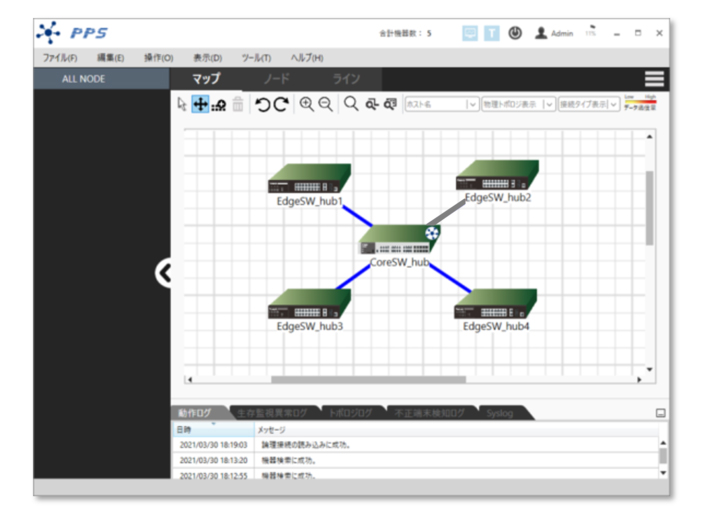Viewport: 710px width, 524px height.
Task: Open the 編集(E) menu
Action: 110,58
